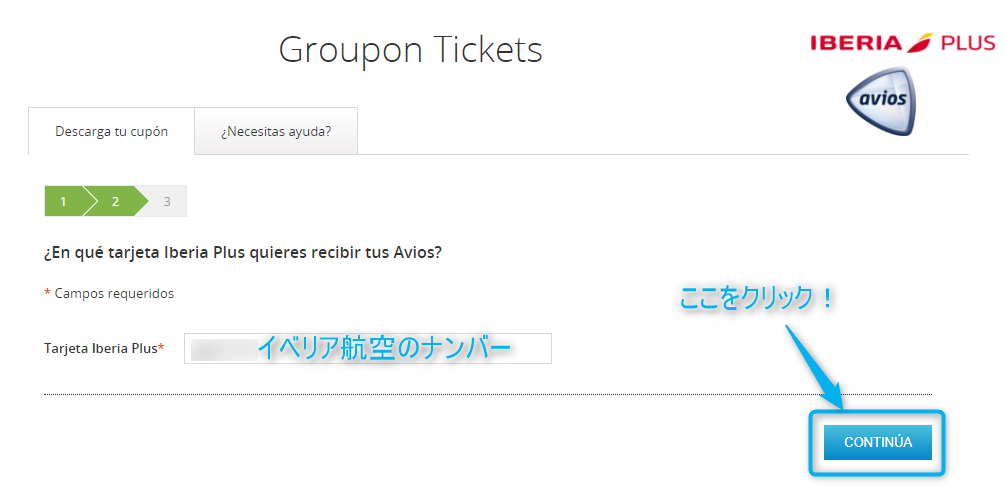Viewport: 1006px width, 502px height.
Task: Click the Groupon Tickets page title
Action: point(410,49)
